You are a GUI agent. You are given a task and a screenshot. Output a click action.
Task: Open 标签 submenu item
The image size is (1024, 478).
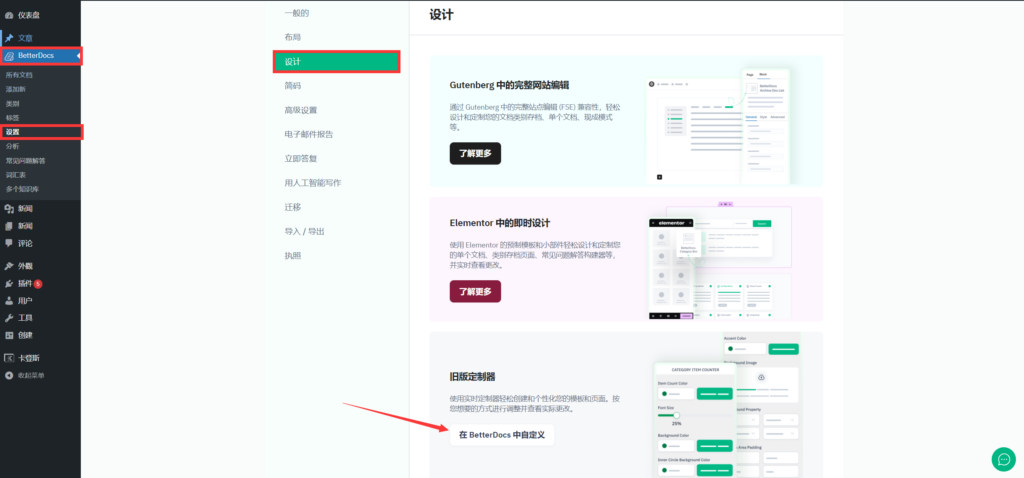(12, 118)
